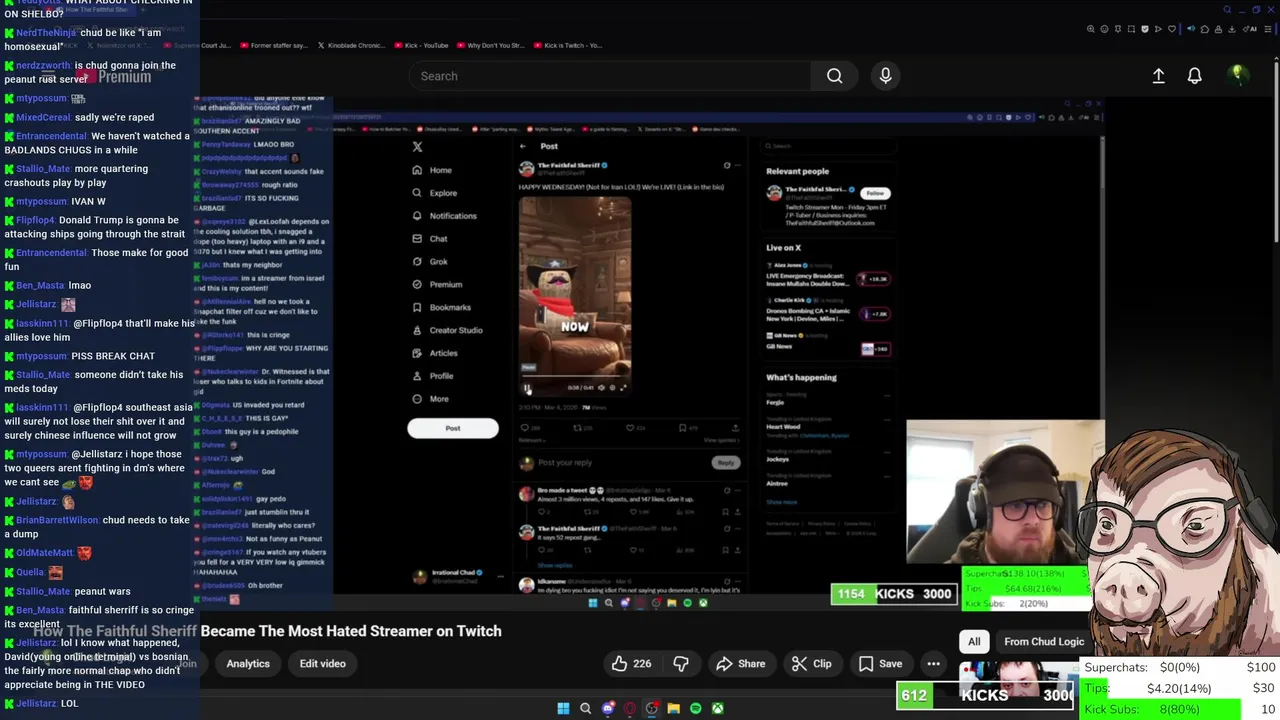Click the X logo in embedded page

[417, 147]
